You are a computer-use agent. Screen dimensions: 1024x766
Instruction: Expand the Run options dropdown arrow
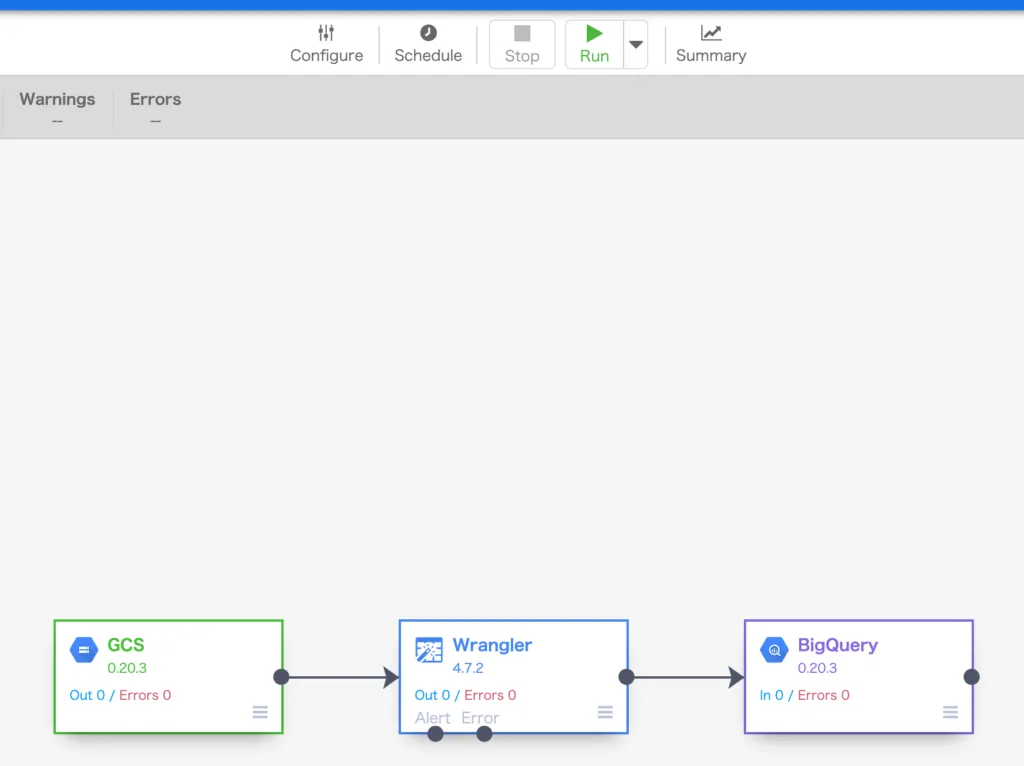pyautogui.click(x=635, y=44)
